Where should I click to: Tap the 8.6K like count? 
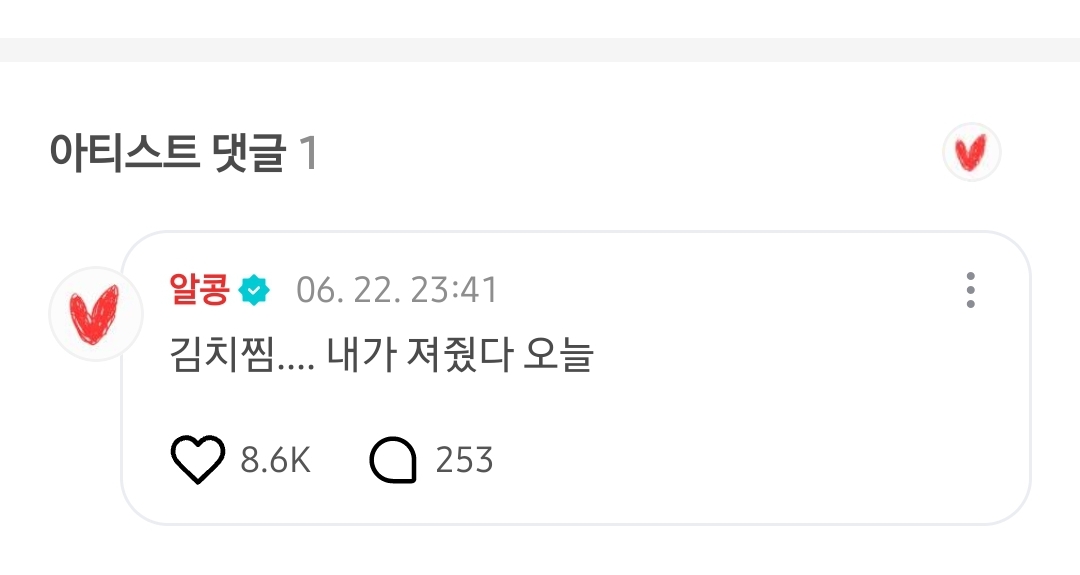[x=276, y=460]
